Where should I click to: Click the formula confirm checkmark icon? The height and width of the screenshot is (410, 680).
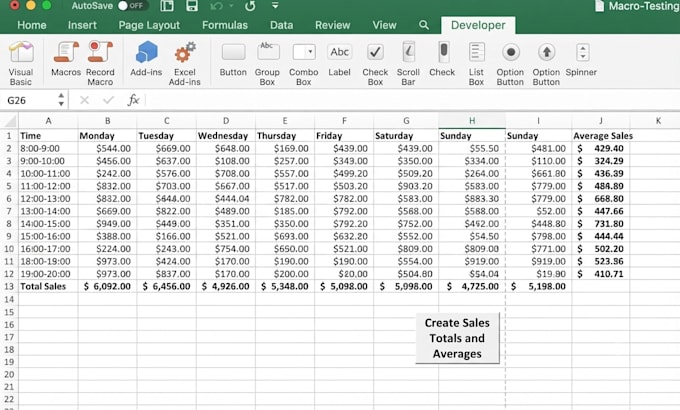(108, 100)
